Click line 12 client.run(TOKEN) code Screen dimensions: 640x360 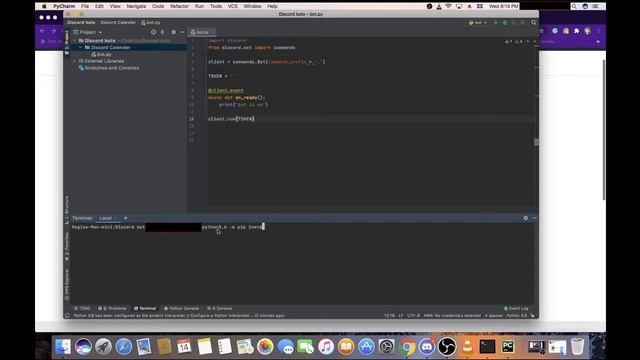click(x=231, y=119)
